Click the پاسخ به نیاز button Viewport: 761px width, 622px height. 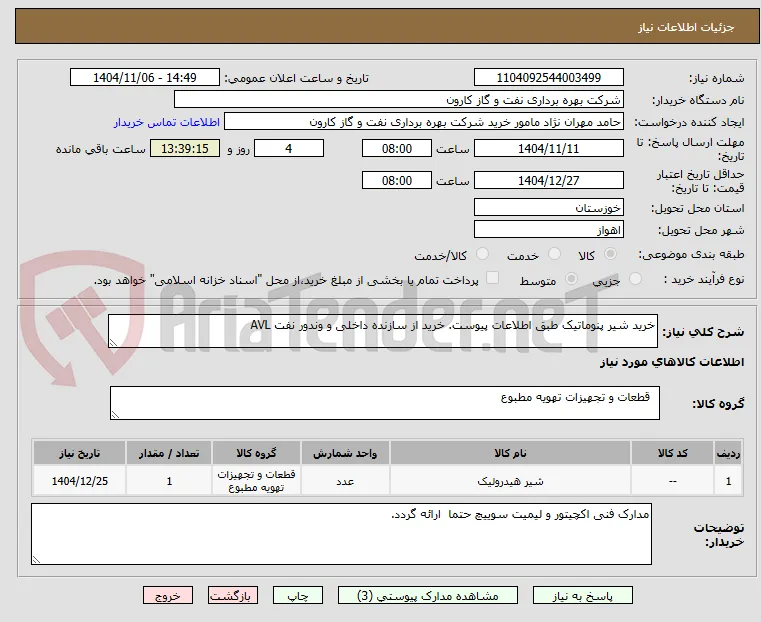(582, 596)
